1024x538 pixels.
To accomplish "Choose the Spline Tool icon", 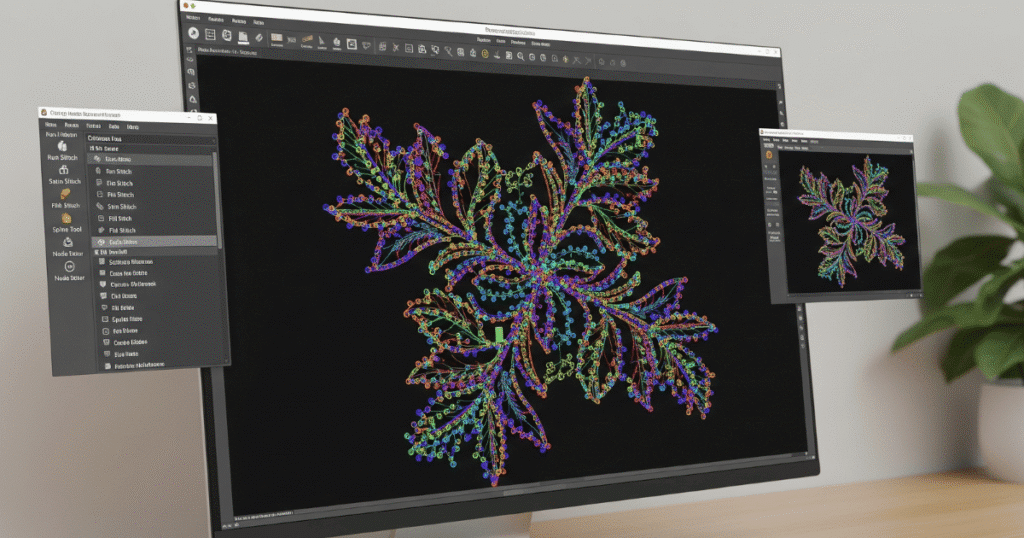I will [x=67, y=218].
